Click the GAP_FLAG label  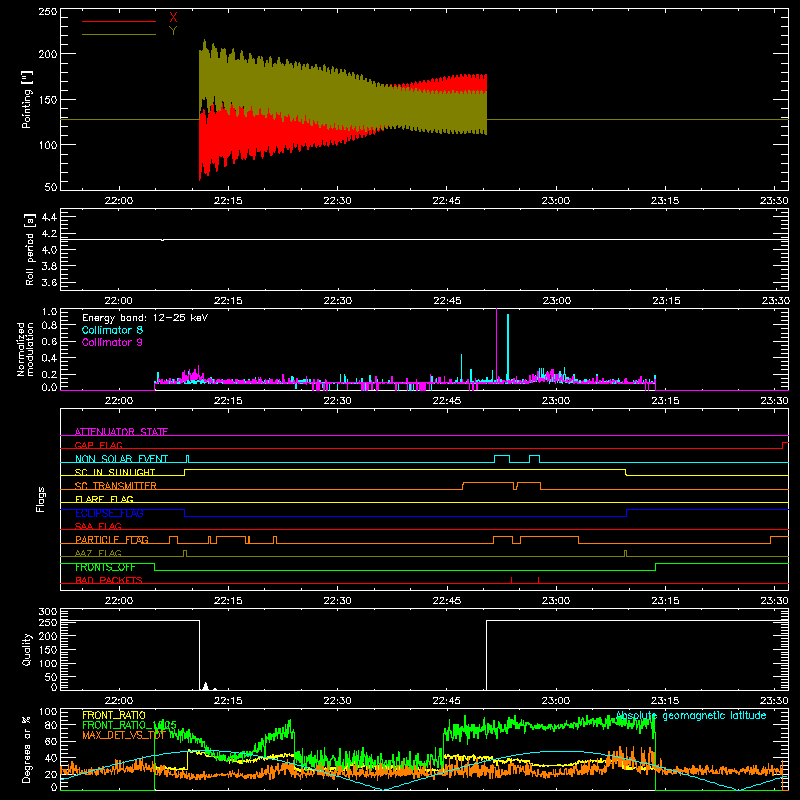[98, 445]
